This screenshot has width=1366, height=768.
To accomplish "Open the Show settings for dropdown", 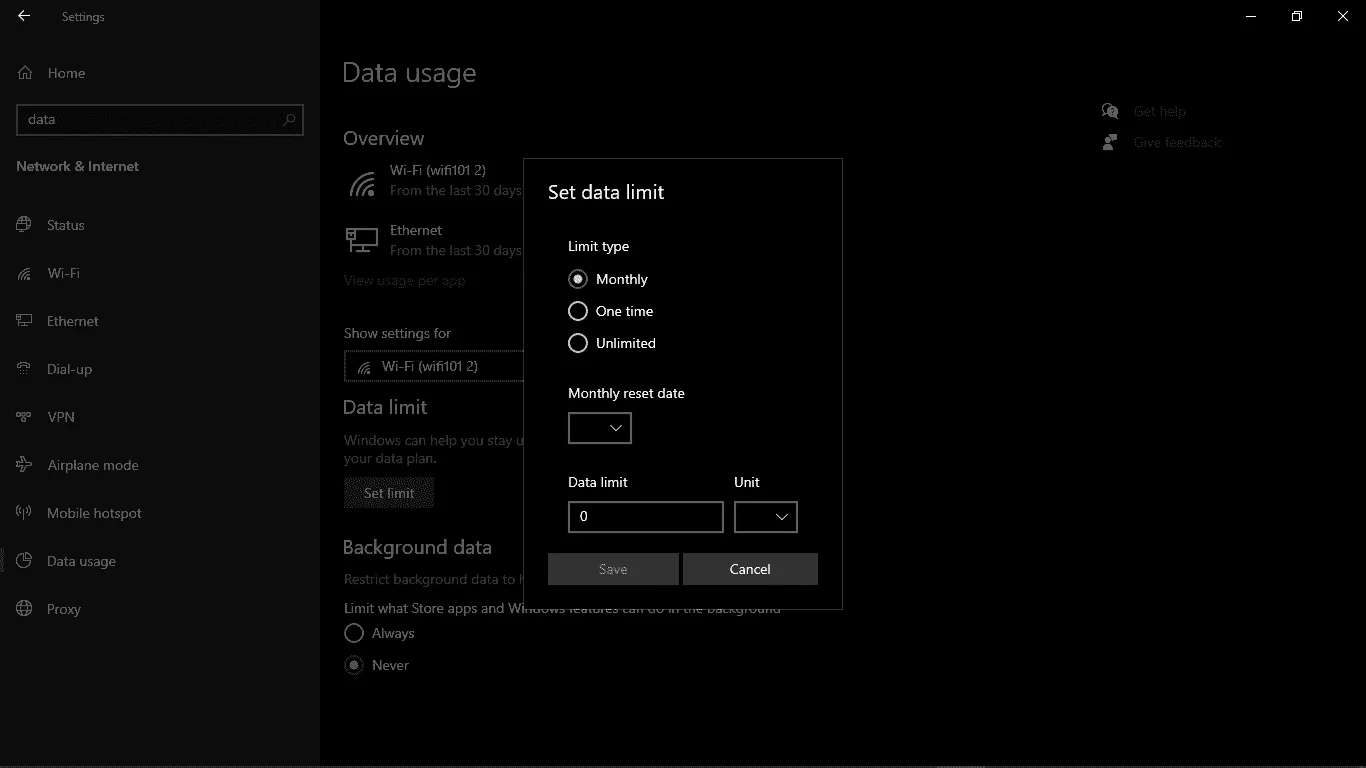I will (x=434, y=367).
